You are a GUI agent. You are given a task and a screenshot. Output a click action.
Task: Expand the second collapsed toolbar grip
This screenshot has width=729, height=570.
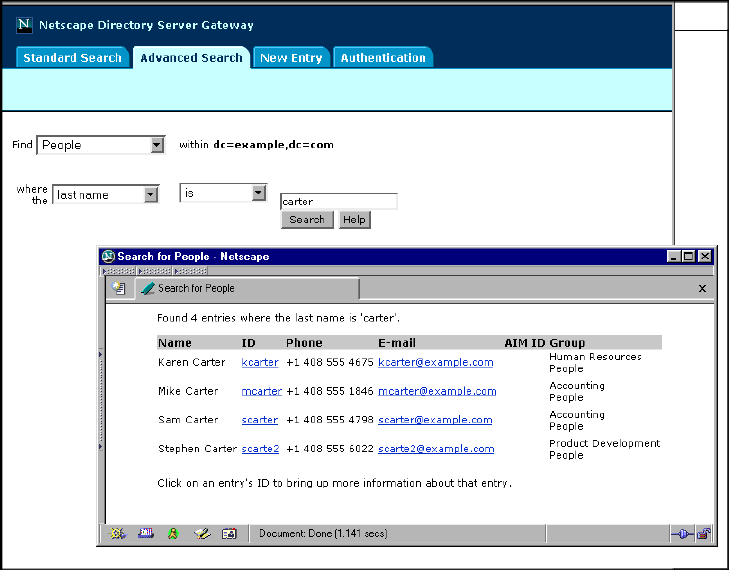tap(155, 271)
